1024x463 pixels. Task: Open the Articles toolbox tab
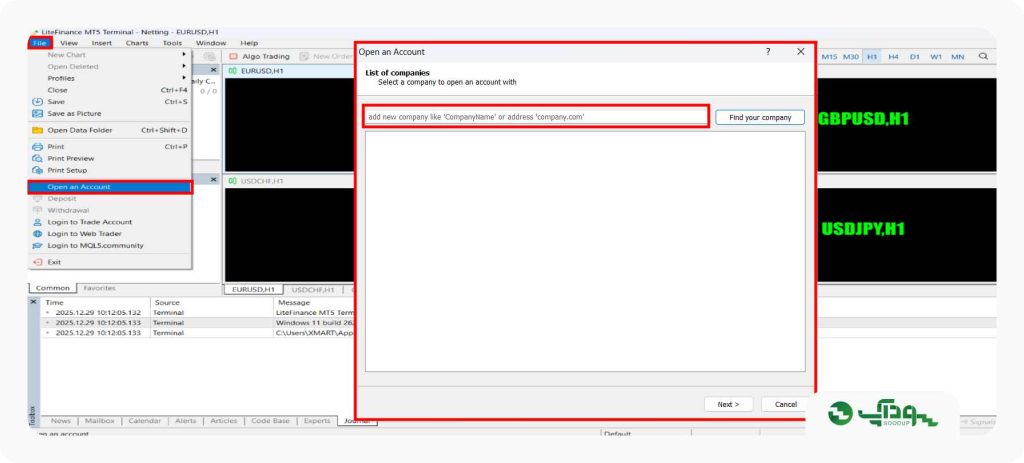point(224,421)
